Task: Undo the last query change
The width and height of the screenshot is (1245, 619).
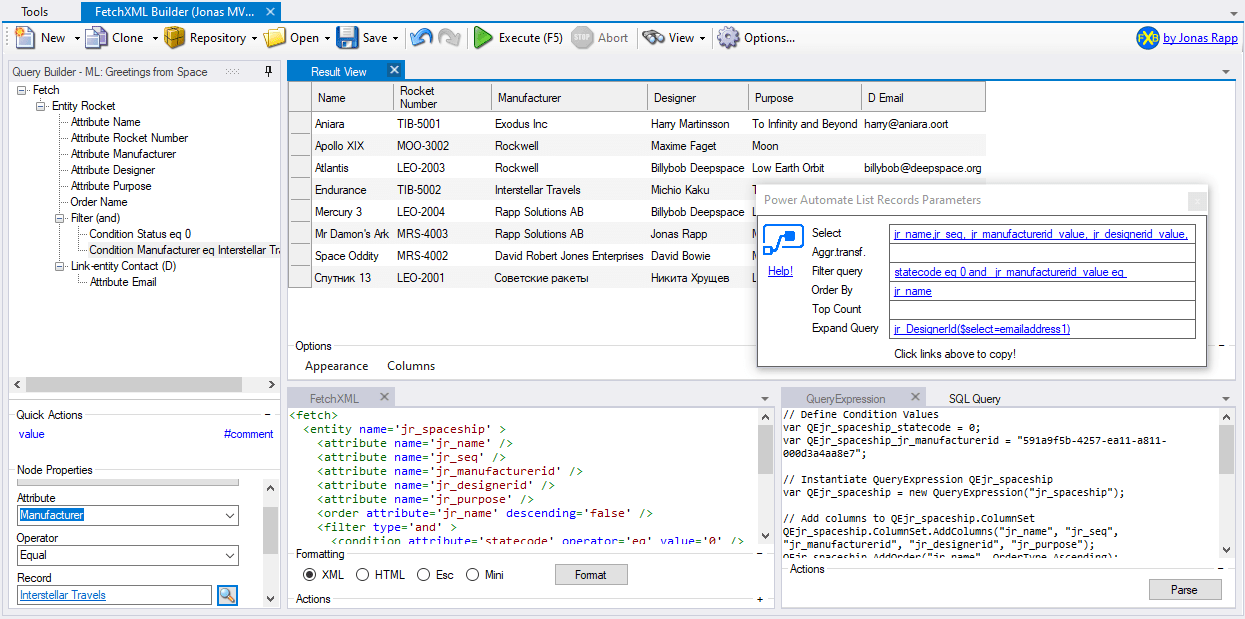Action: [421, 37]
